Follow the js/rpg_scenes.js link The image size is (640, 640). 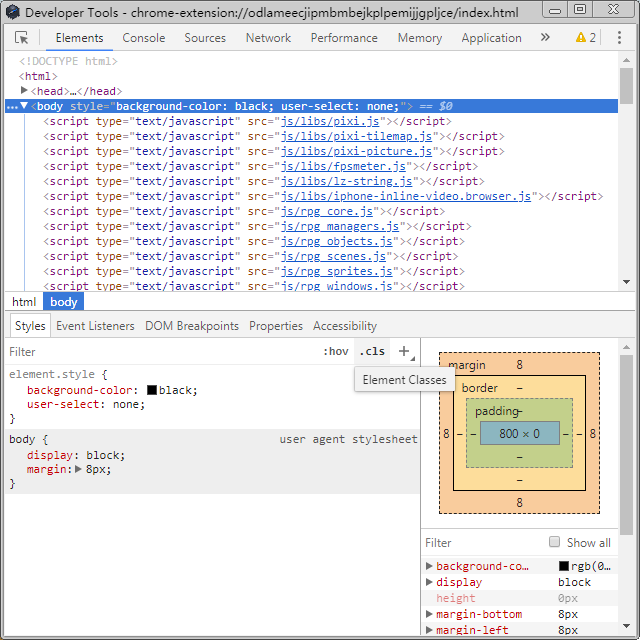(333, 256)
